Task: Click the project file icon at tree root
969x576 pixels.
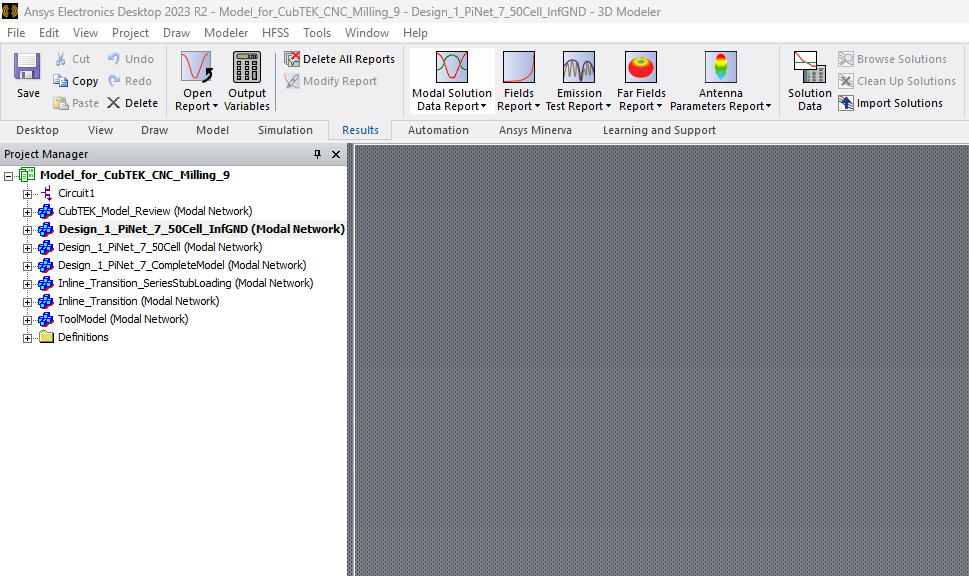Action: (x=27, y=175)
